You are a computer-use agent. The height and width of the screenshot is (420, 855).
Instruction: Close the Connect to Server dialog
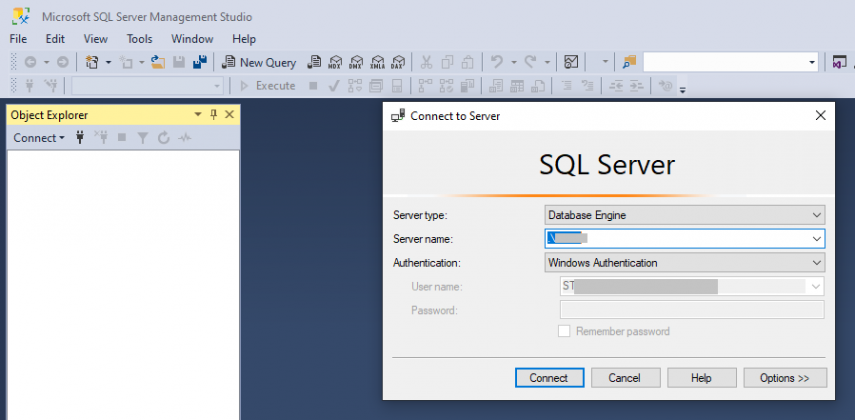pos(821,115)
